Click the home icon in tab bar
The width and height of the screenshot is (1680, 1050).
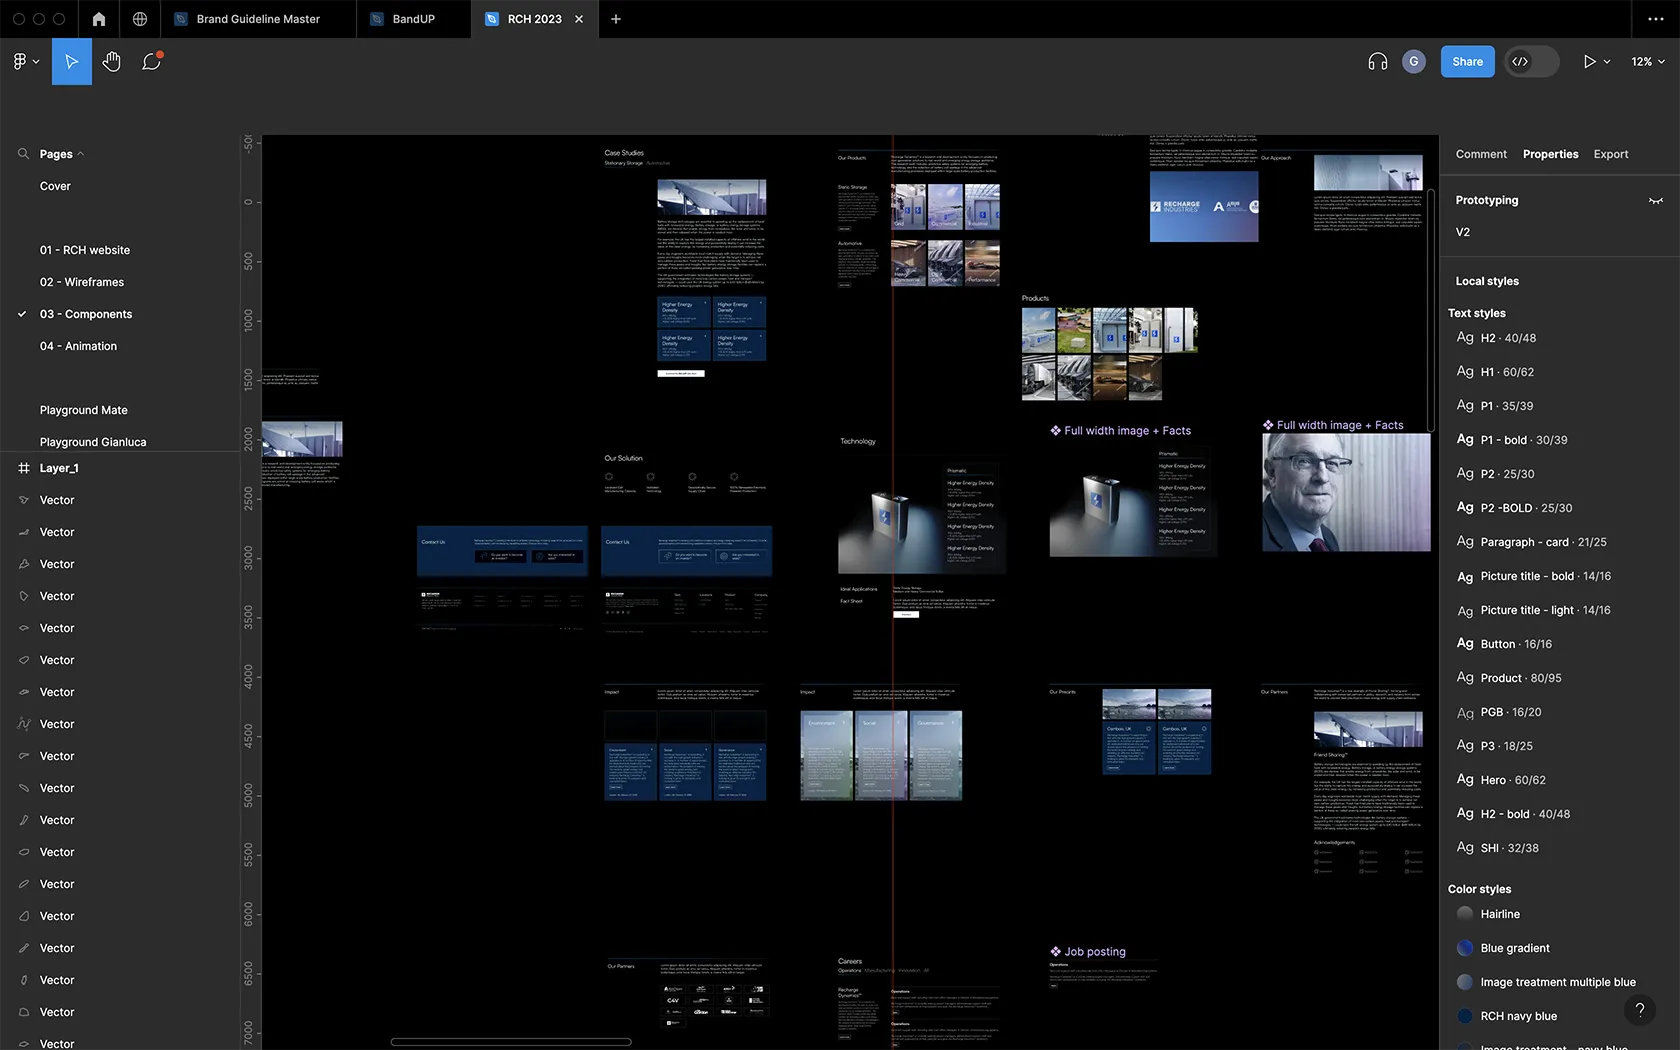(x=98, y=19)
